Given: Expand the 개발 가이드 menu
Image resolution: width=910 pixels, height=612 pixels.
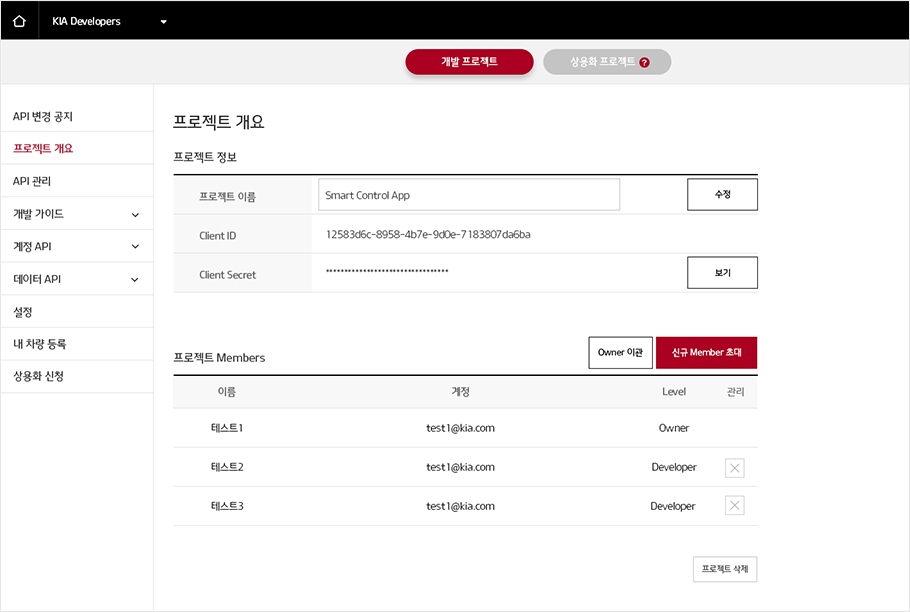Looking at the screenshot, I should coord(135,214).
